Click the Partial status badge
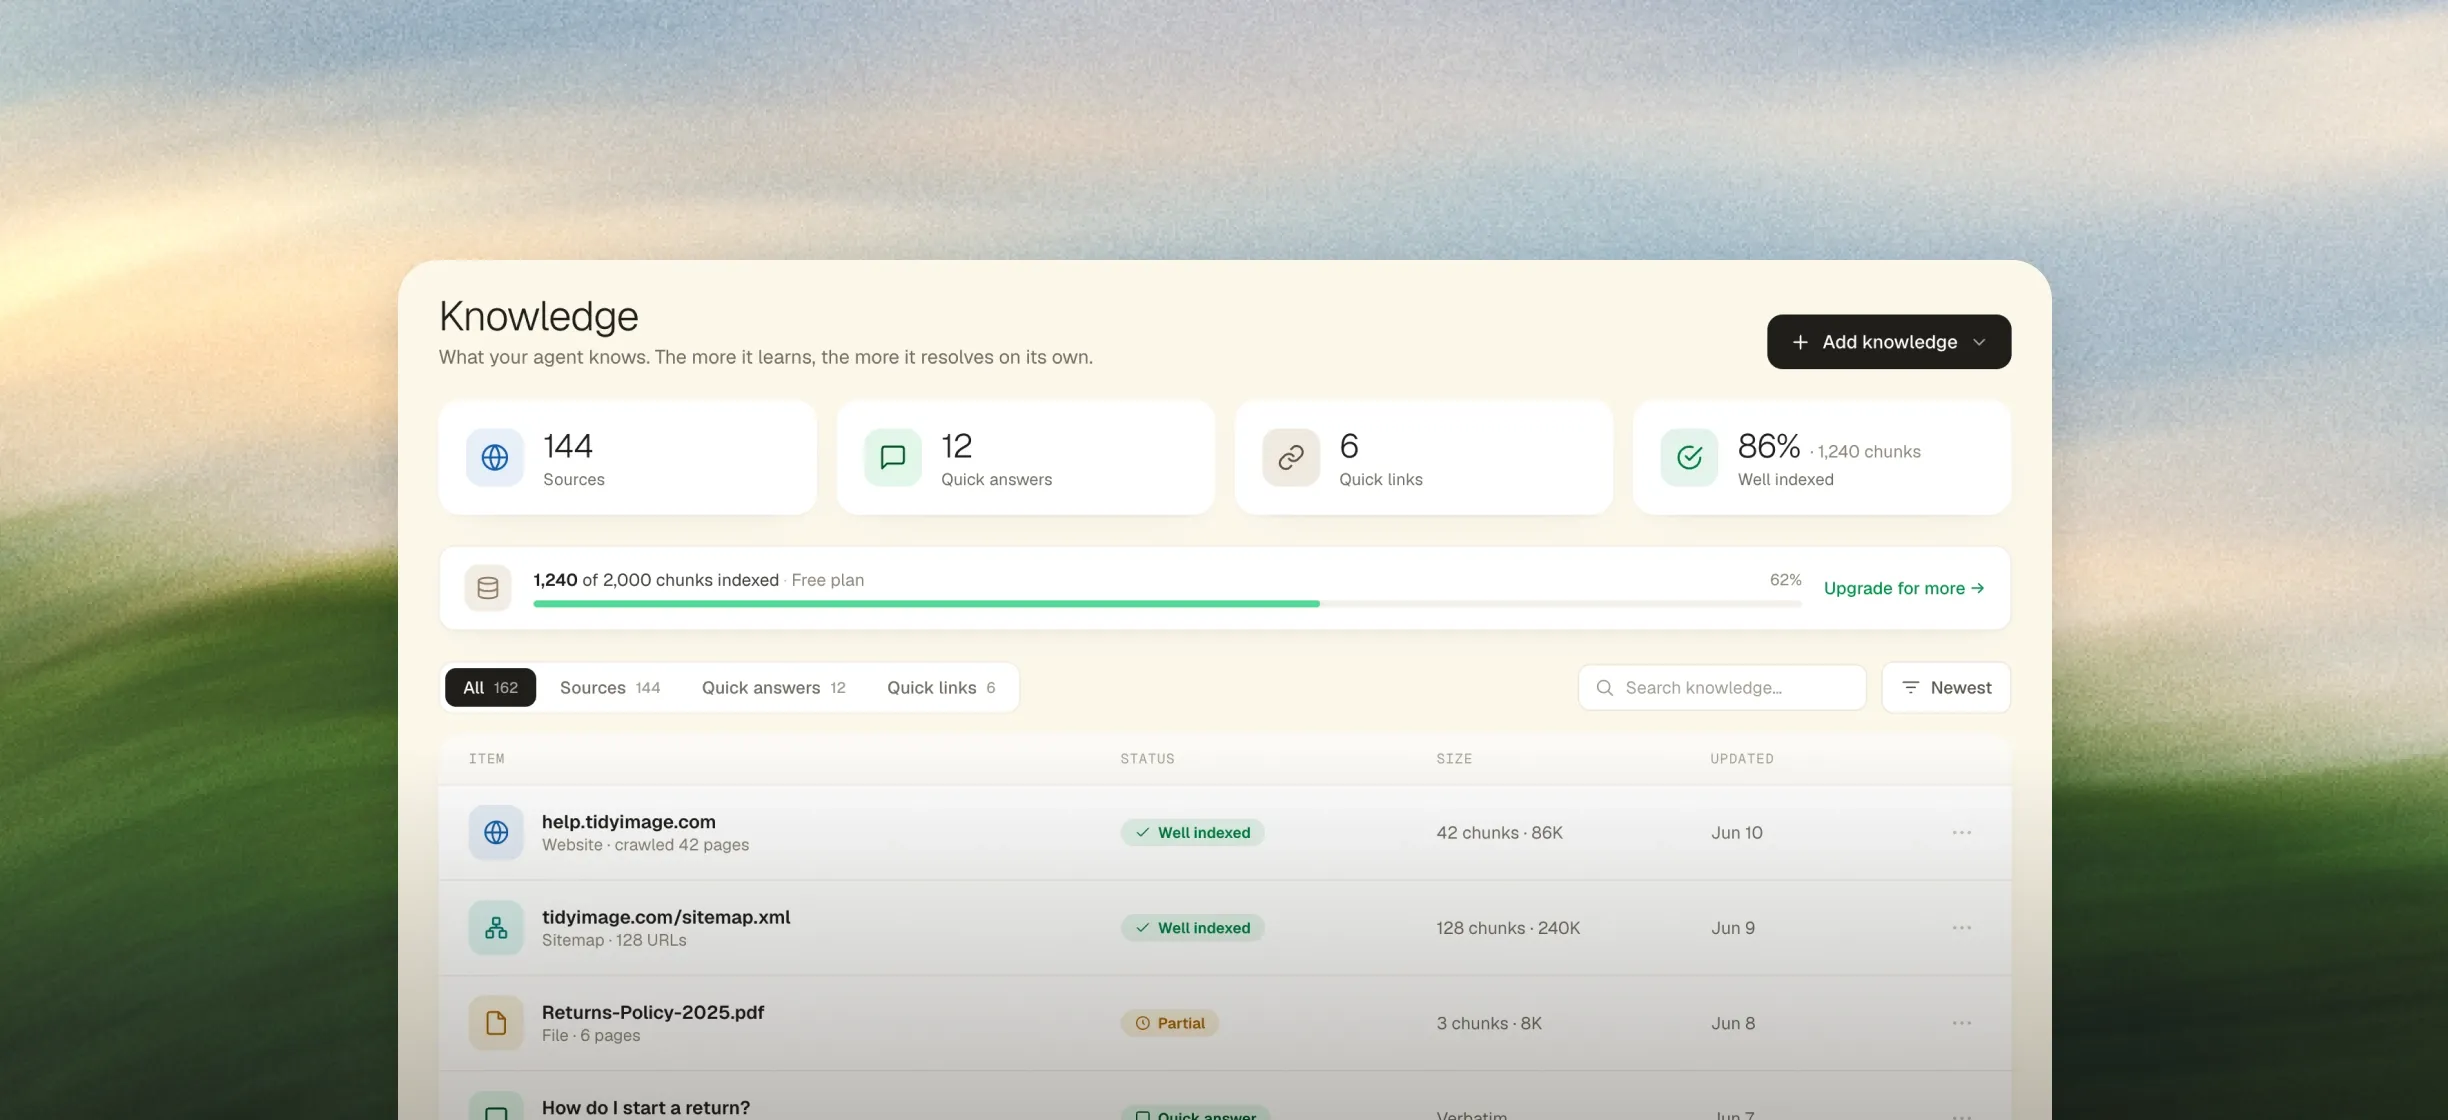This screenshot has height=1120, width=2448. (1169, 1023)
